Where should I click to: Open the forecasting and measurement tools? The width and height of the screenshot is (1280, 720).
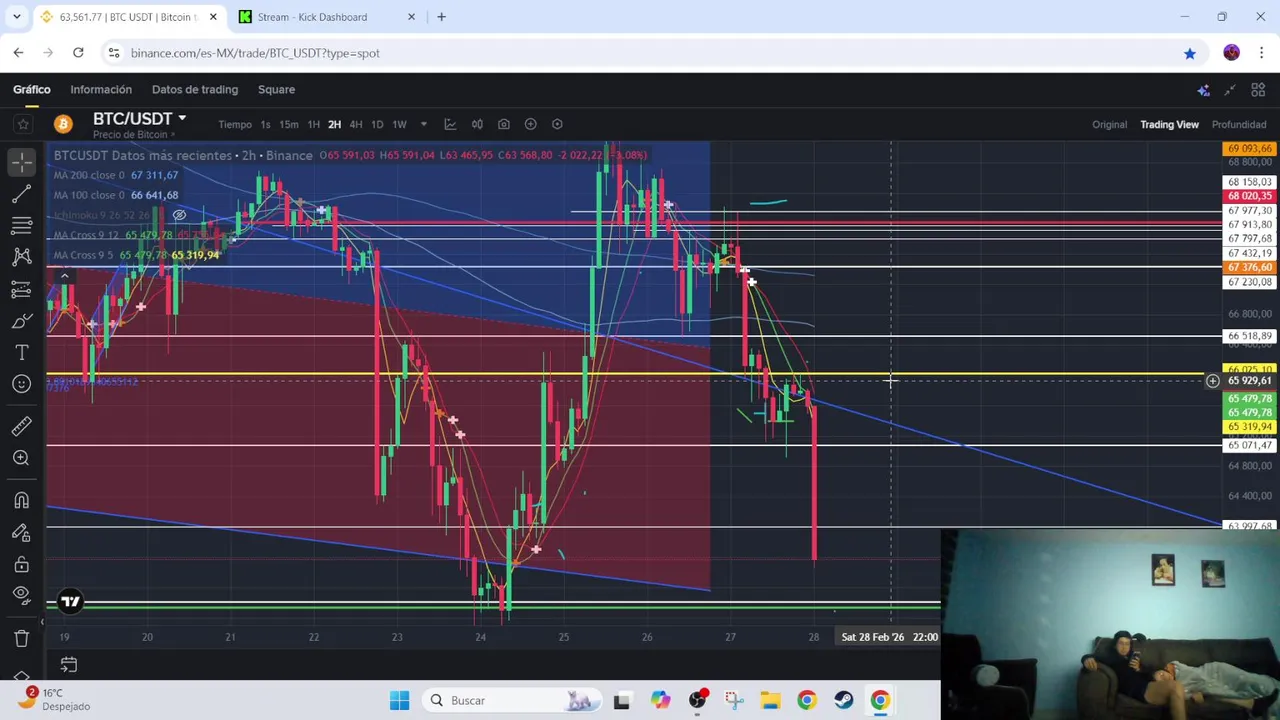(22, 289)
